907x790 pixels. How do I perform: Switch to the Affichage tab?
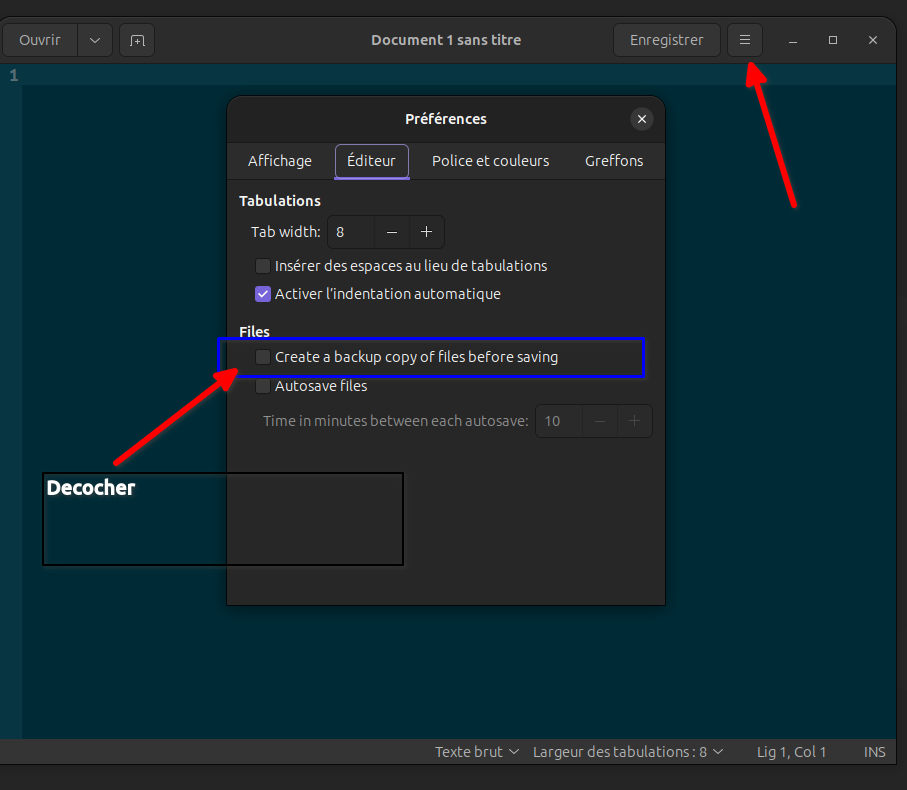pos(280,161)
